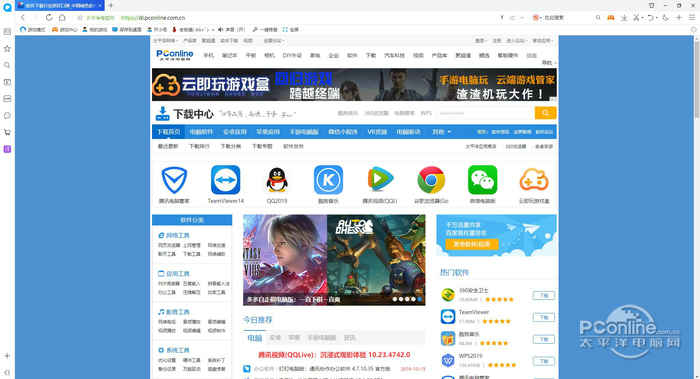Open the search icon in the left sidebar
The image size is (700, 379).
click(7, 65)
